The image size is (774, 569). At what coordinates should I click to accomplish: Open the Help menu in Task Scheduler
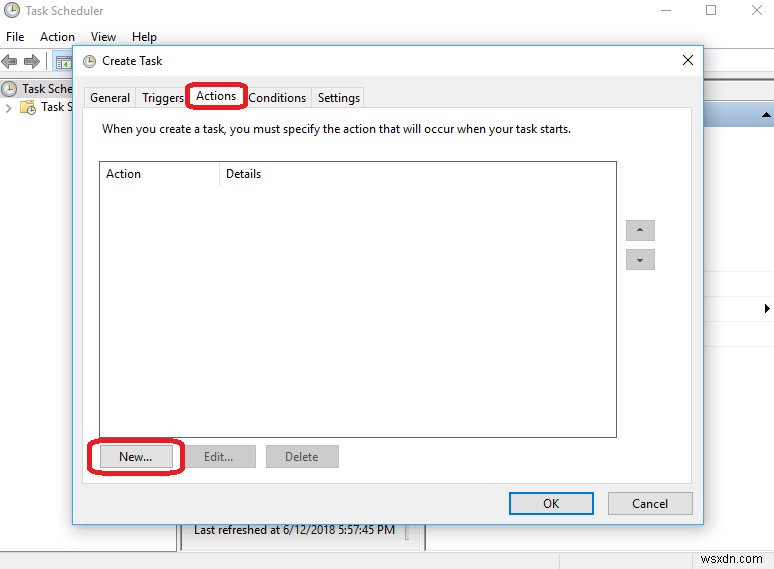[144, 37]
